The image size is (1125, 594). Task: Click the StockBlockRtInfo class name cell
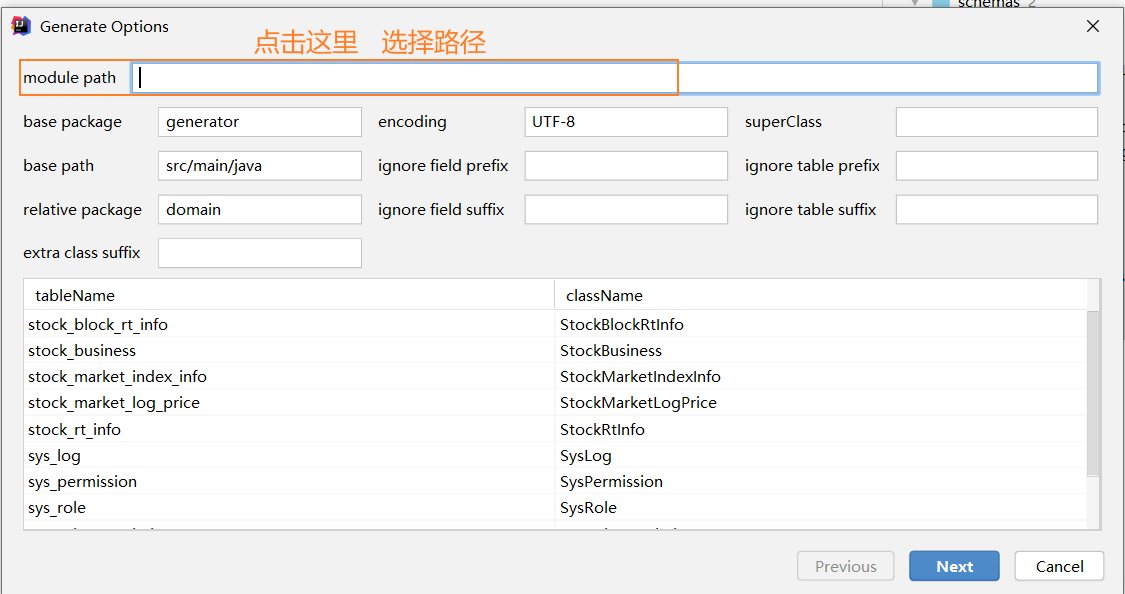coord(821,325)
